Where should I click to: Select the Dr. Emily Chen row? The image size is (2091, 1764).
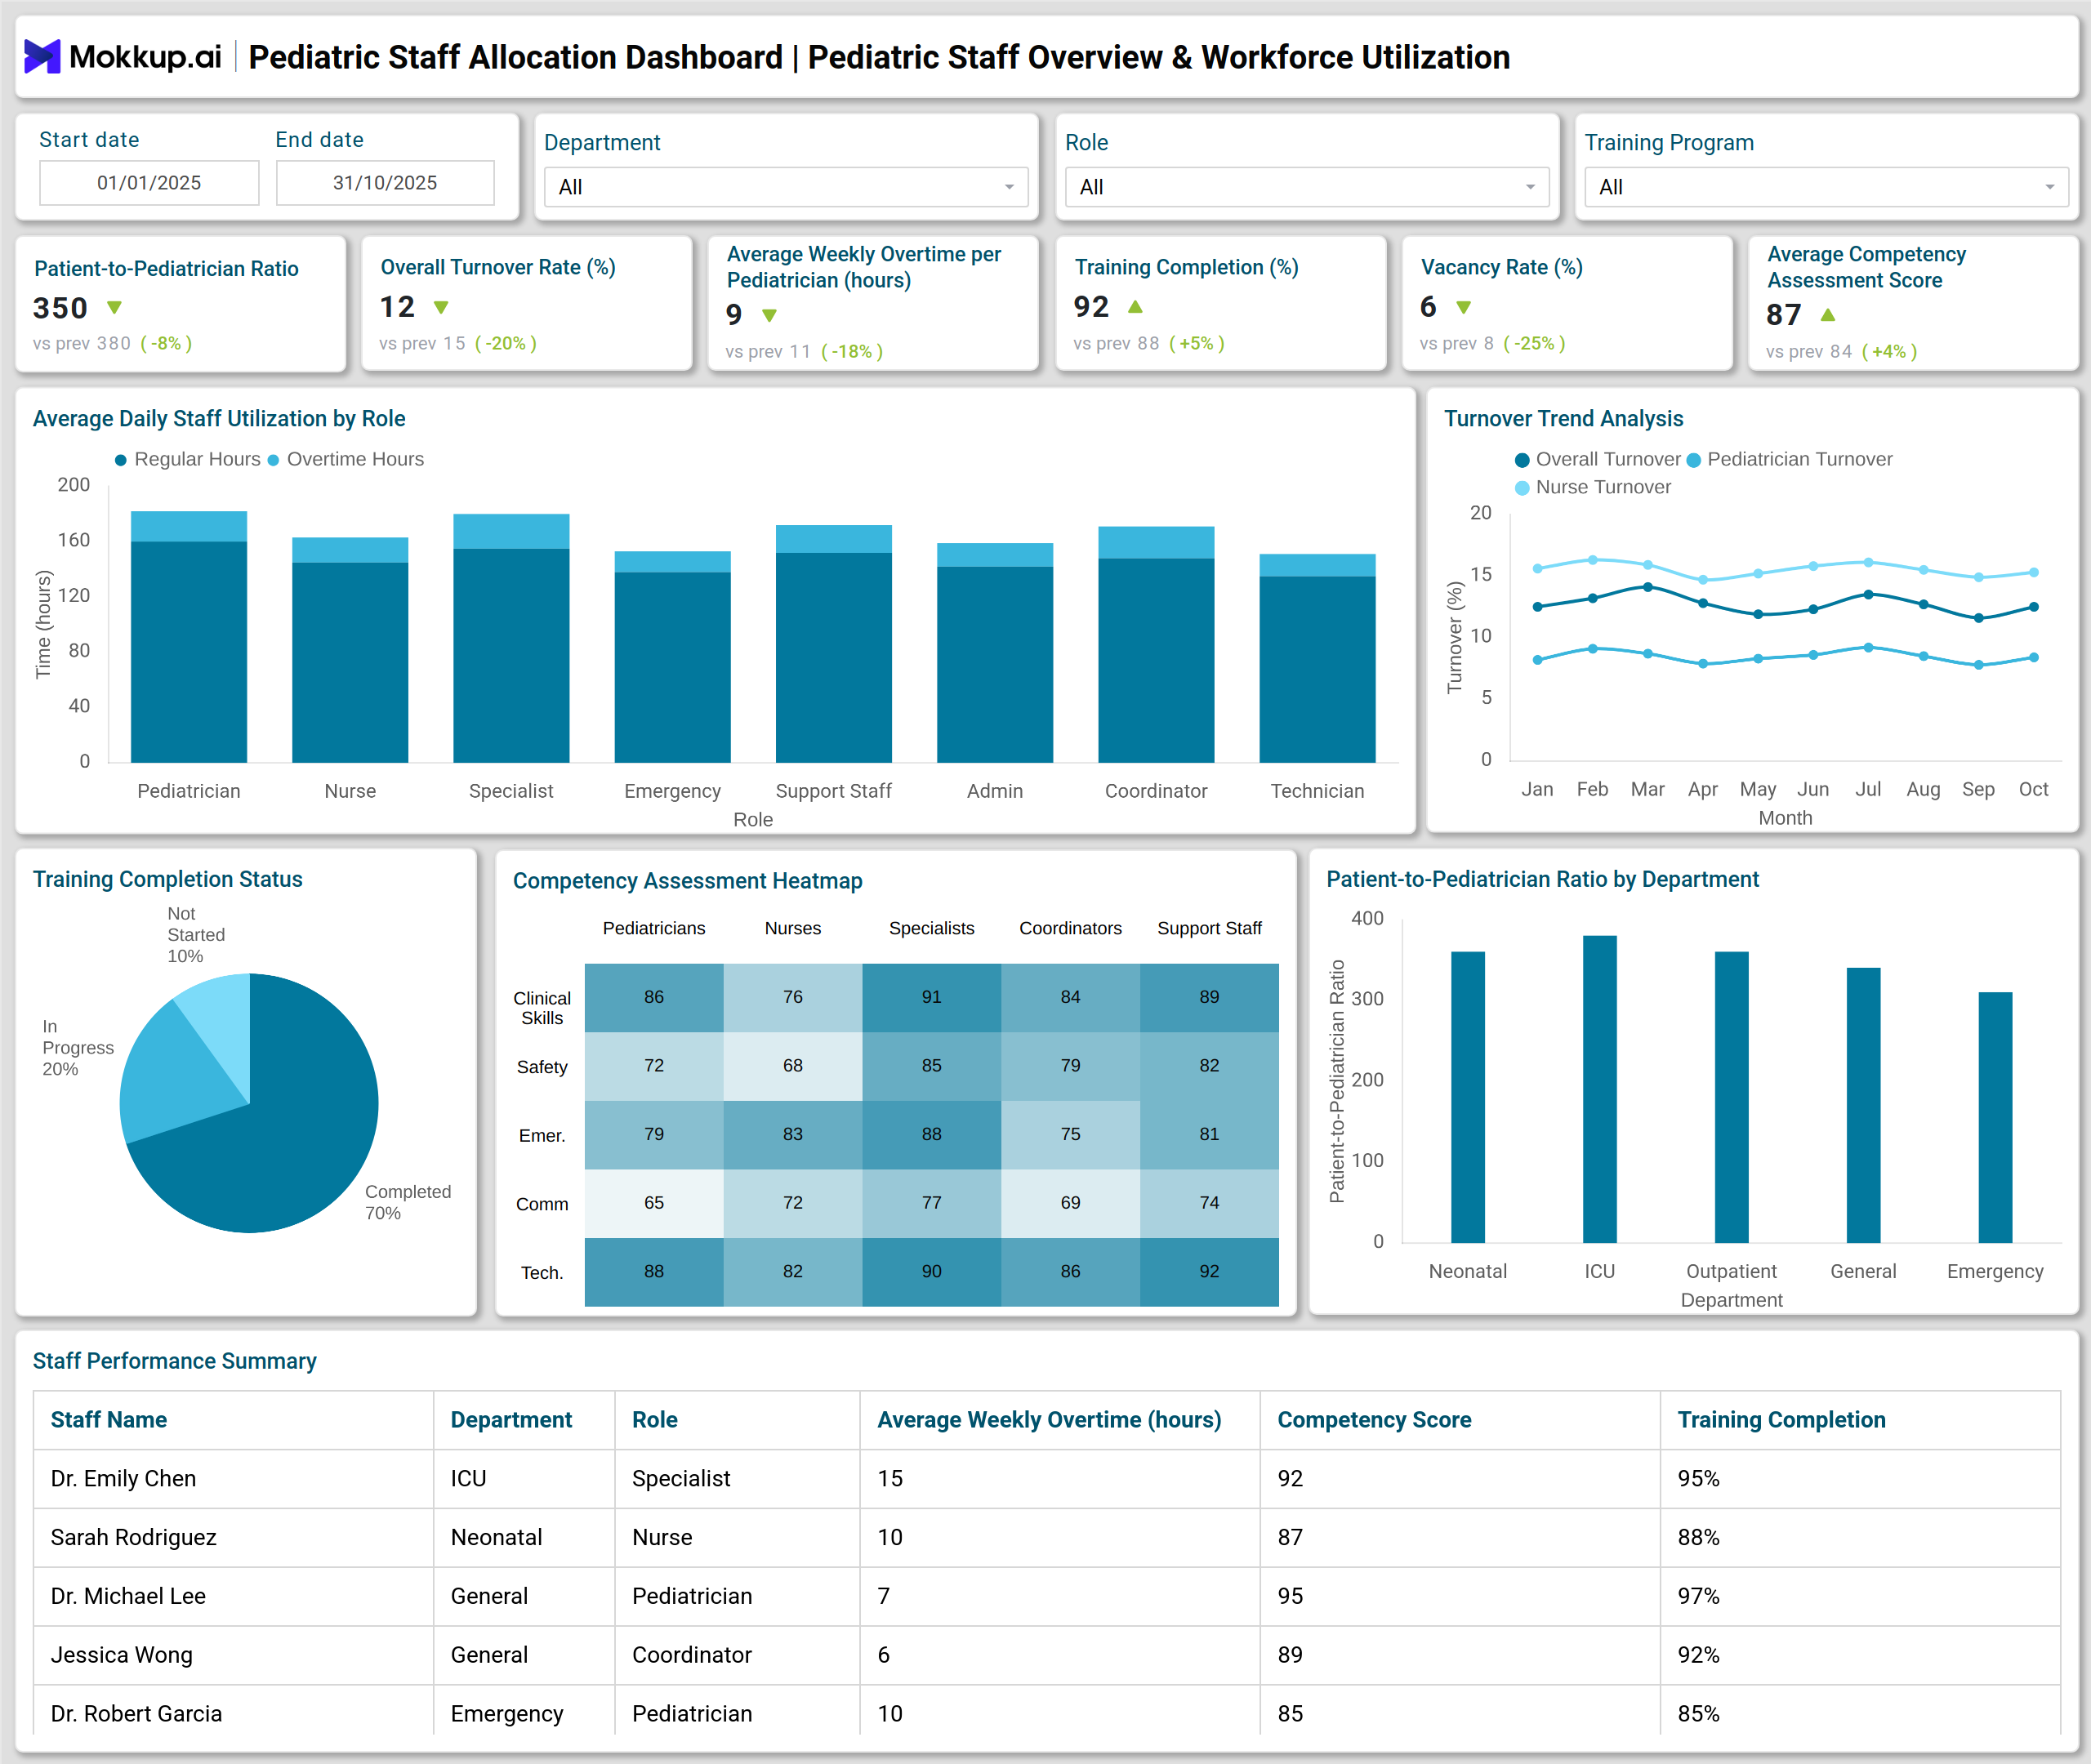coord(1047,1479)
